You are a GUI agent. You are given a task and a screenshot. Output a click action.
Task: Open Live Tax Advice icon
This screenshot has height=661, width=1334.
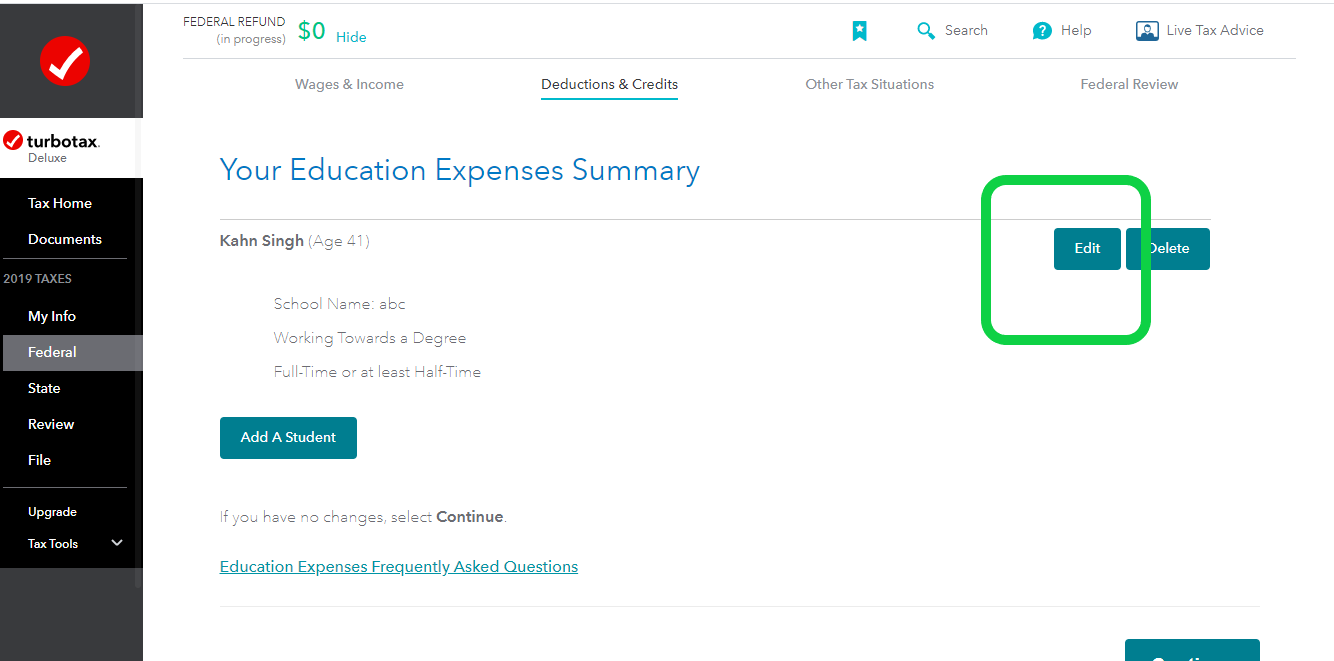tap(1147, 31)
